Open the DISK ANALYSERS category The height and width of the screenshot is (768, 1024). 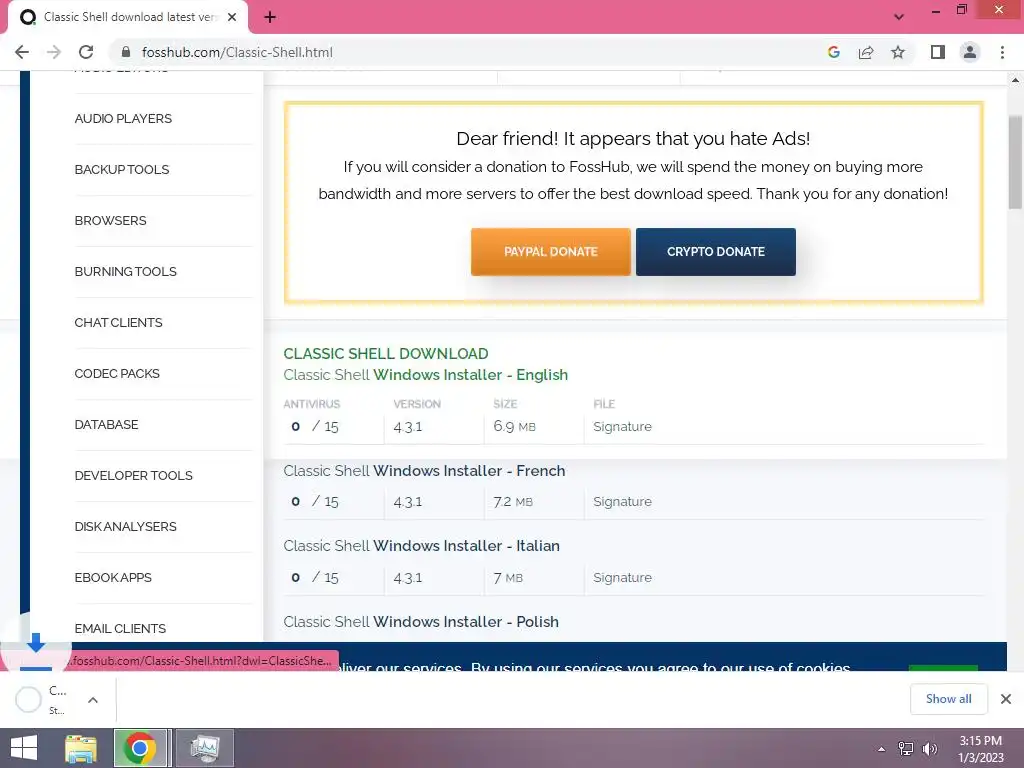tap(125, 526)
